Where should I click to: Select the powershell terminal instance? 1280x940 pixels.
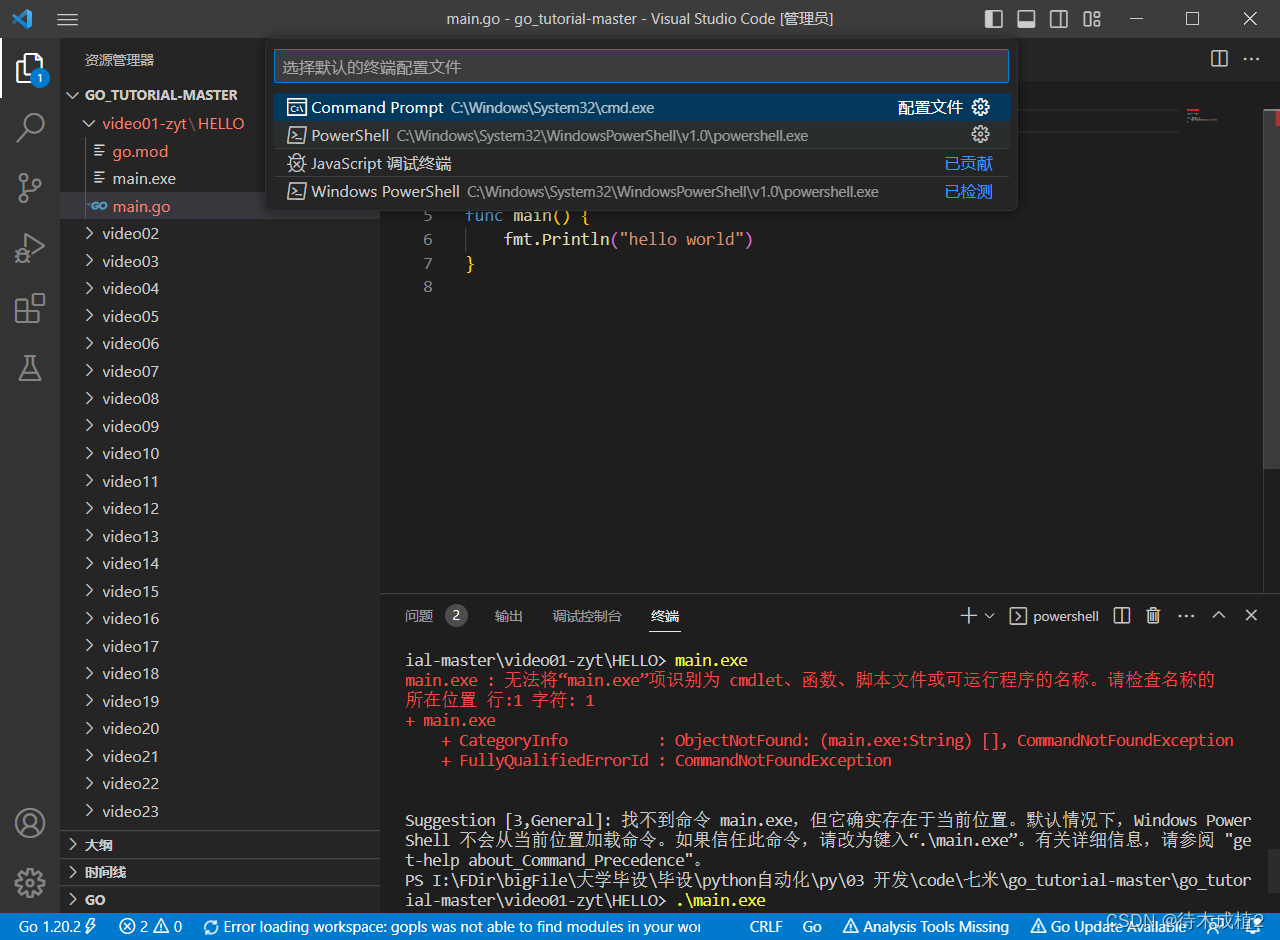coord(1054,616)
